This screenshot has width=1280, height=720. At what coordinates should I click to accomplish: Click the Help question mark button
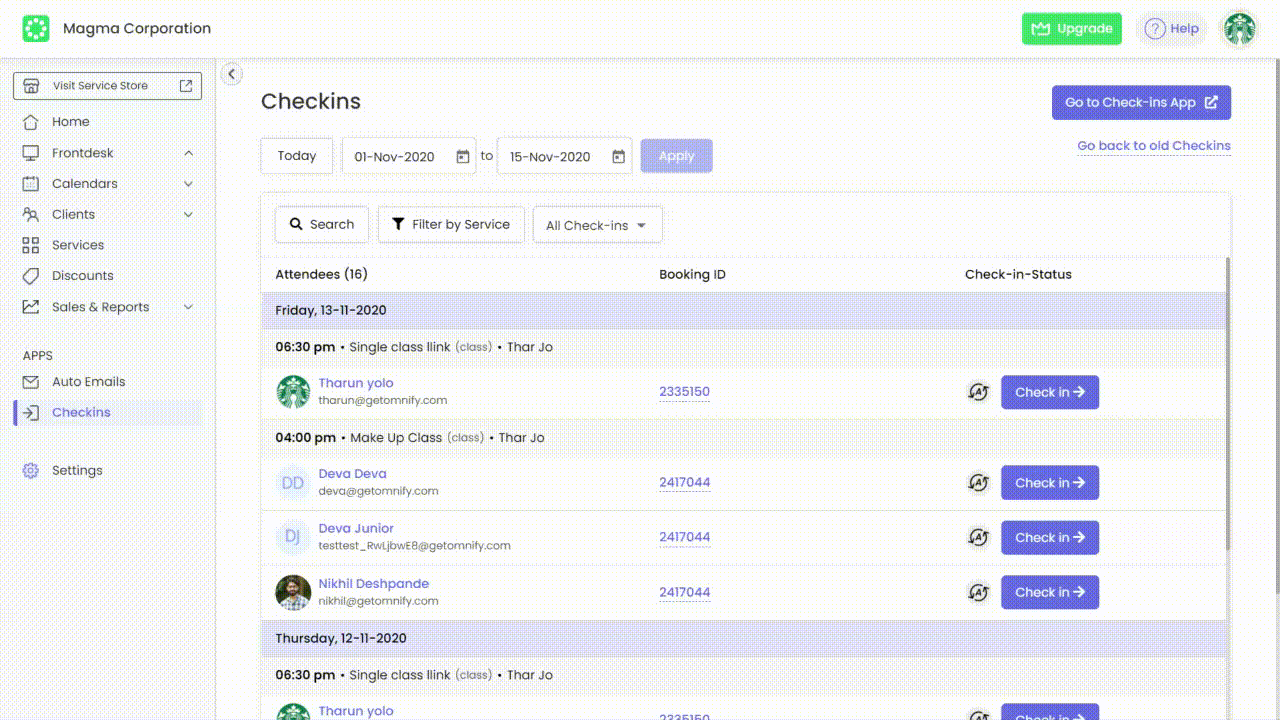click(1172, 29)
